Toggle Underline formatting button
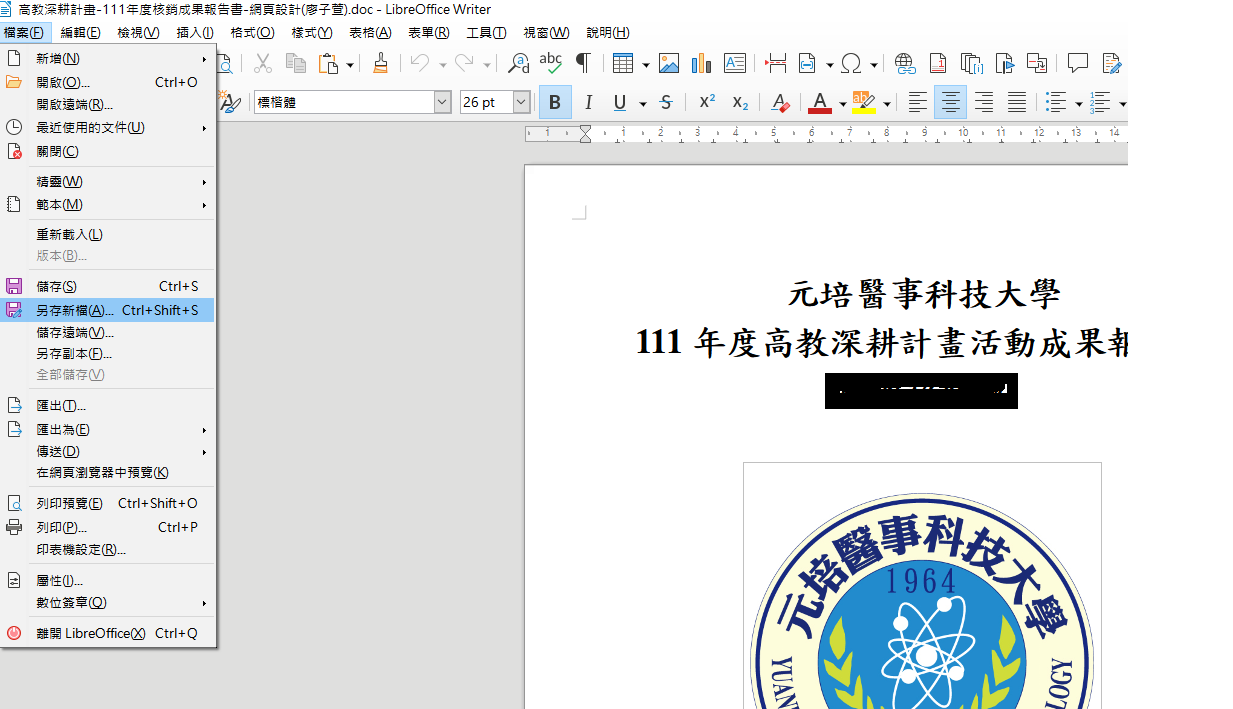 point(620,102)
